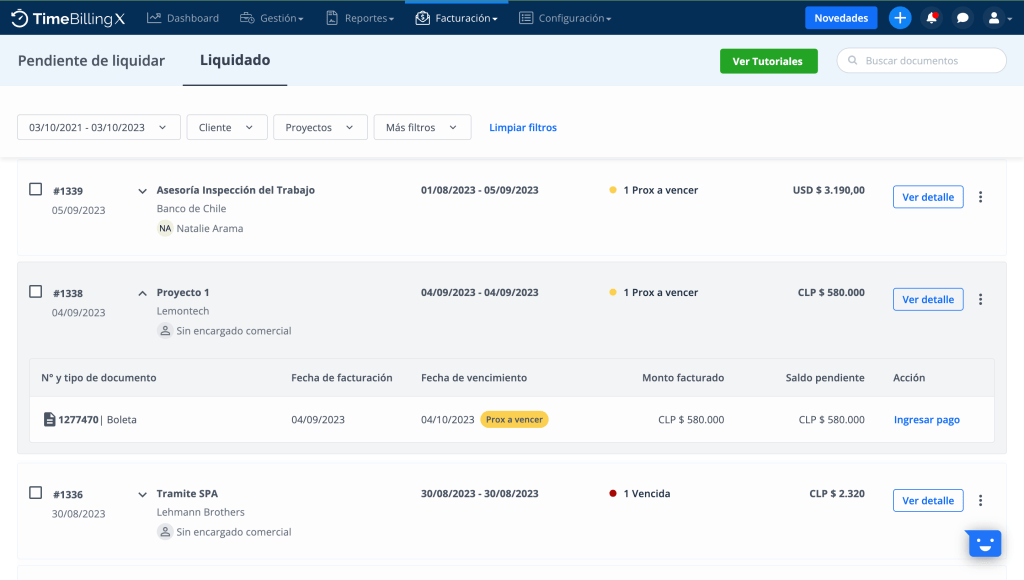Click the Configuración list icon
Image resolution: width=1024 pixels, height=580 pixels.
[526, 18]
